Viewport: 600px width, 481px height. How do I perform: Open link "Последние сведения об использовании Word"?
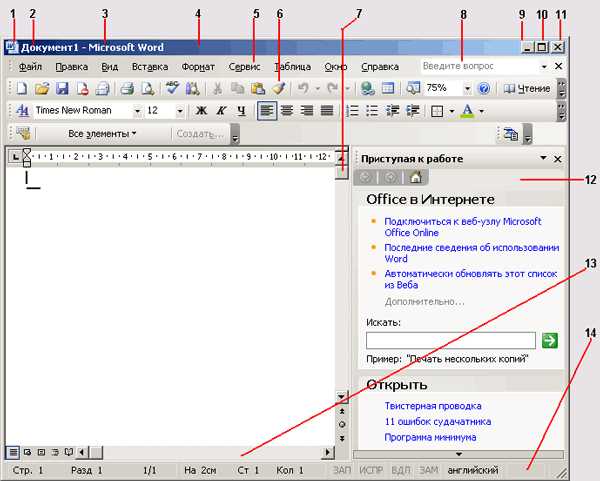tap(471, 253)
